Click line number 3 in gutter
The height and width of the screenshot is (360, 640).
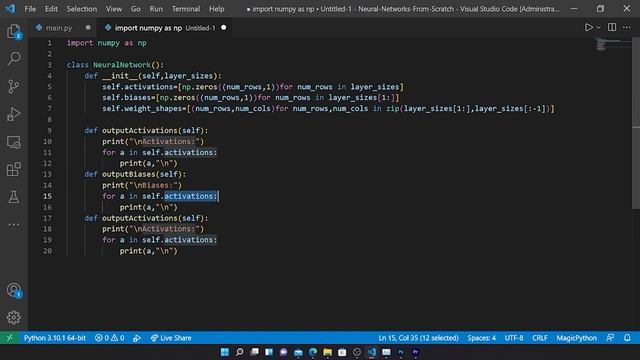tap(49, 65)
